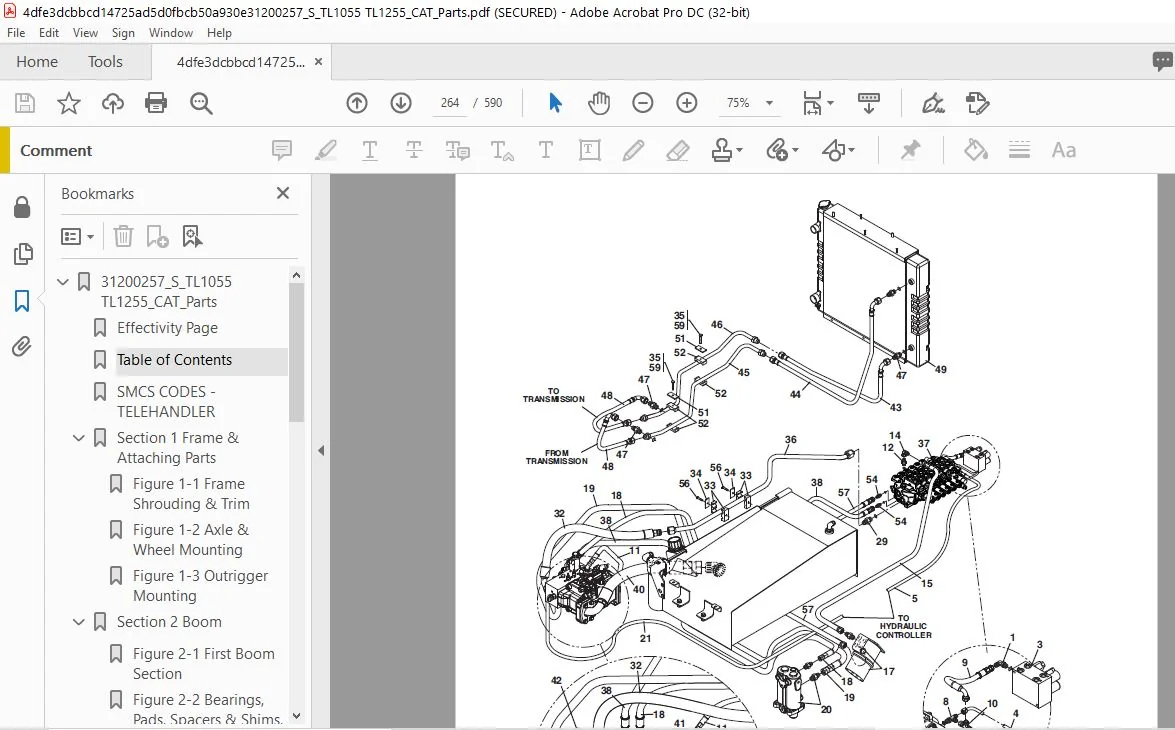
Task: Open the Sign menu
Action: (x=123, y=33)
